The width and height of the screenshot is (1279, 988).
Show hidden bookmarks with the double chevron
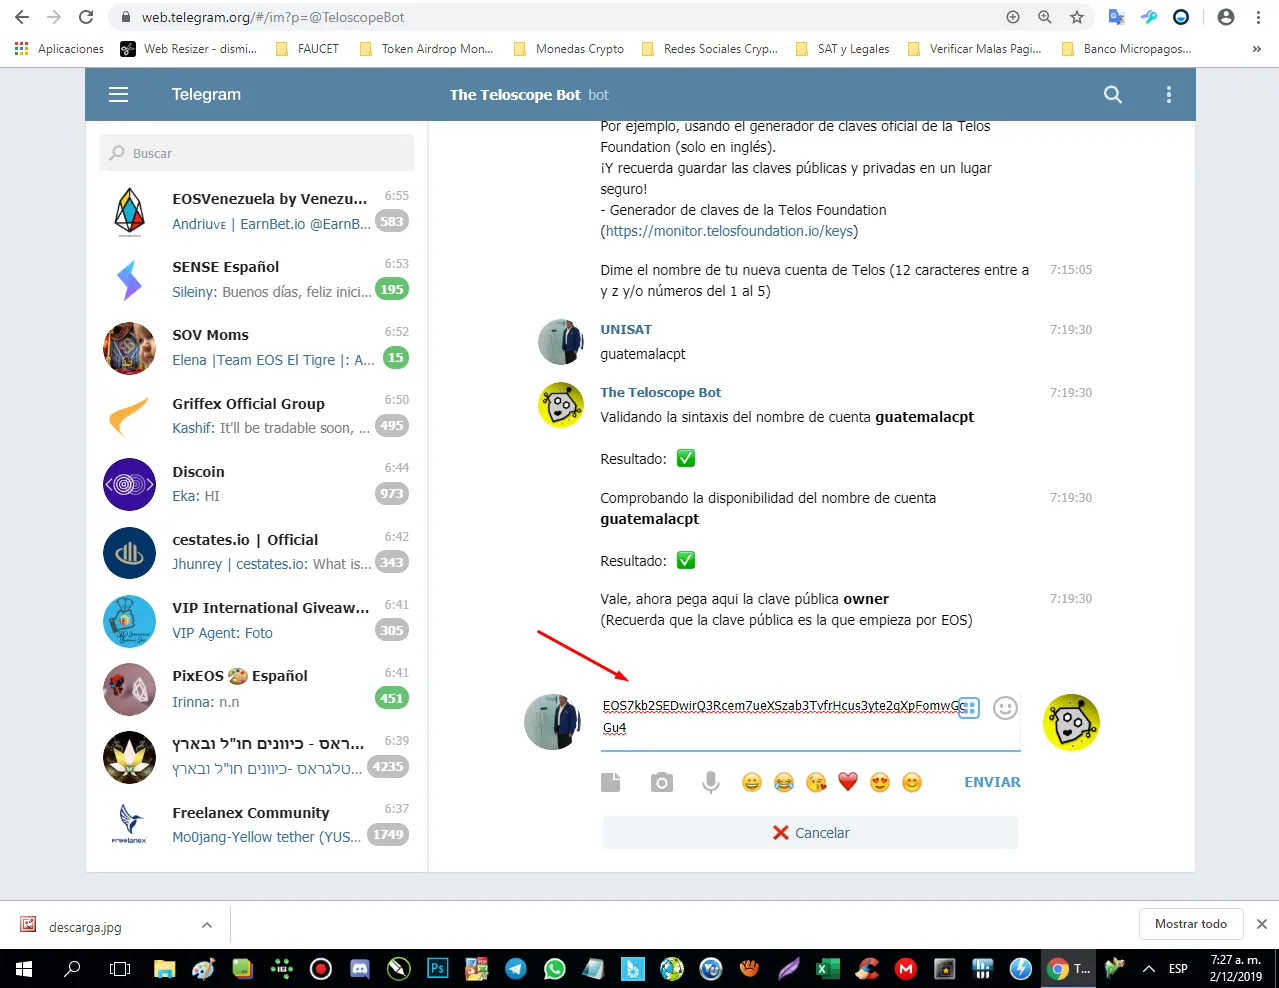(x=1256, y=48)
